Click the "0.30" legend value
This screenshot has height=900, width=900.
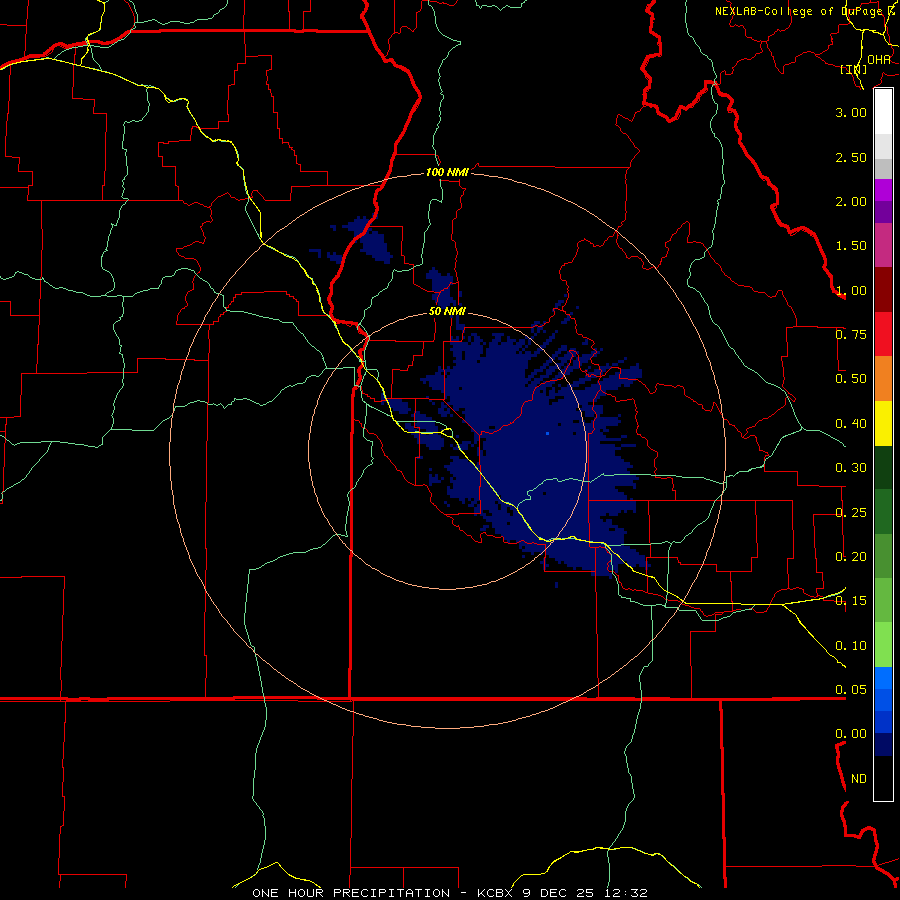click(851, 468)
